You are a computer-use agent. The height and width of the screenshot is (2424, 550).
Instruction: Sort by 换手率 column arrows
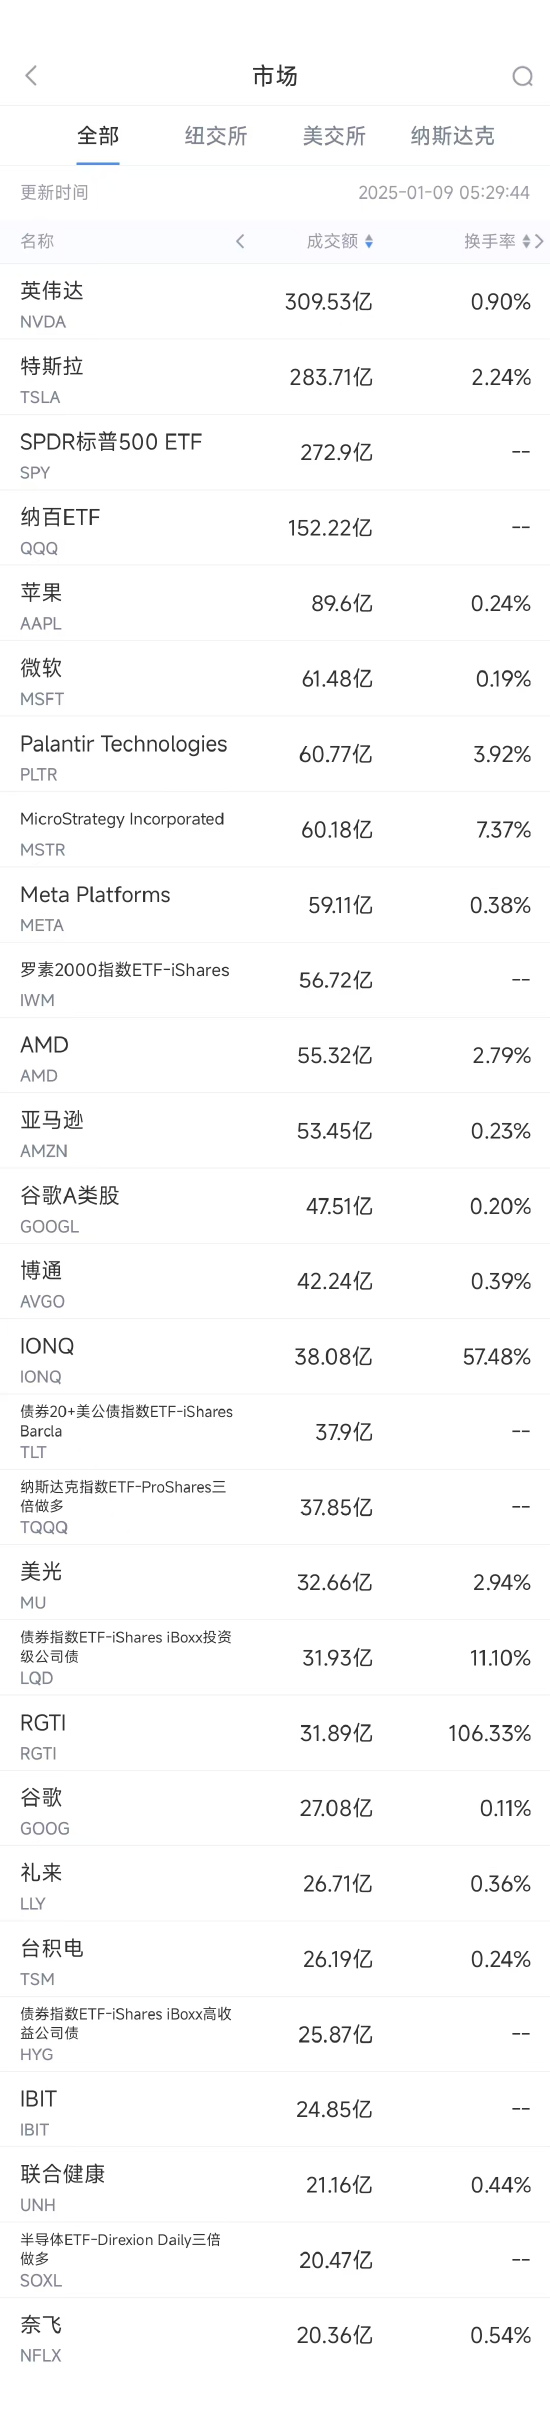pos(527,241)
